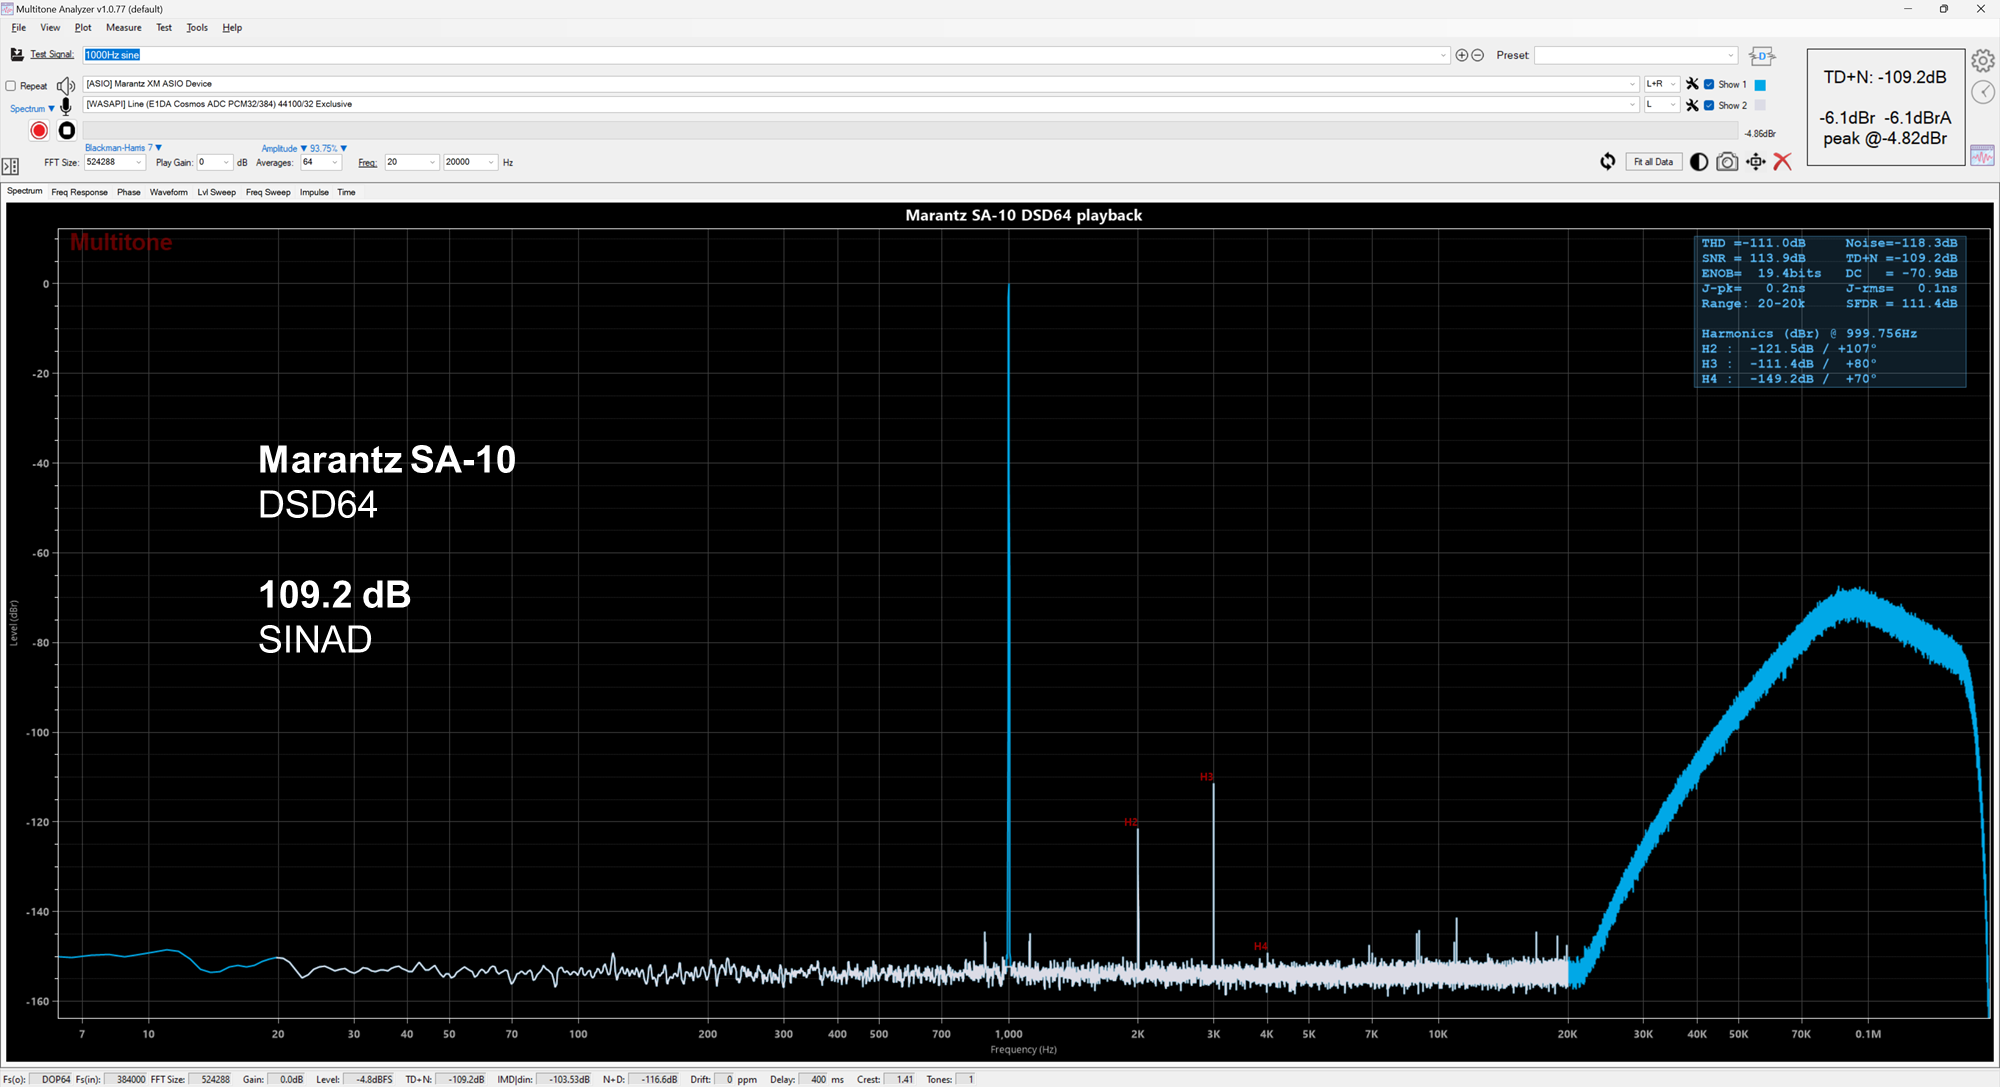The image size is (2000, 1087).
Task: Uncheck the Show 2 checkbox
Action: coord(1709,105)
